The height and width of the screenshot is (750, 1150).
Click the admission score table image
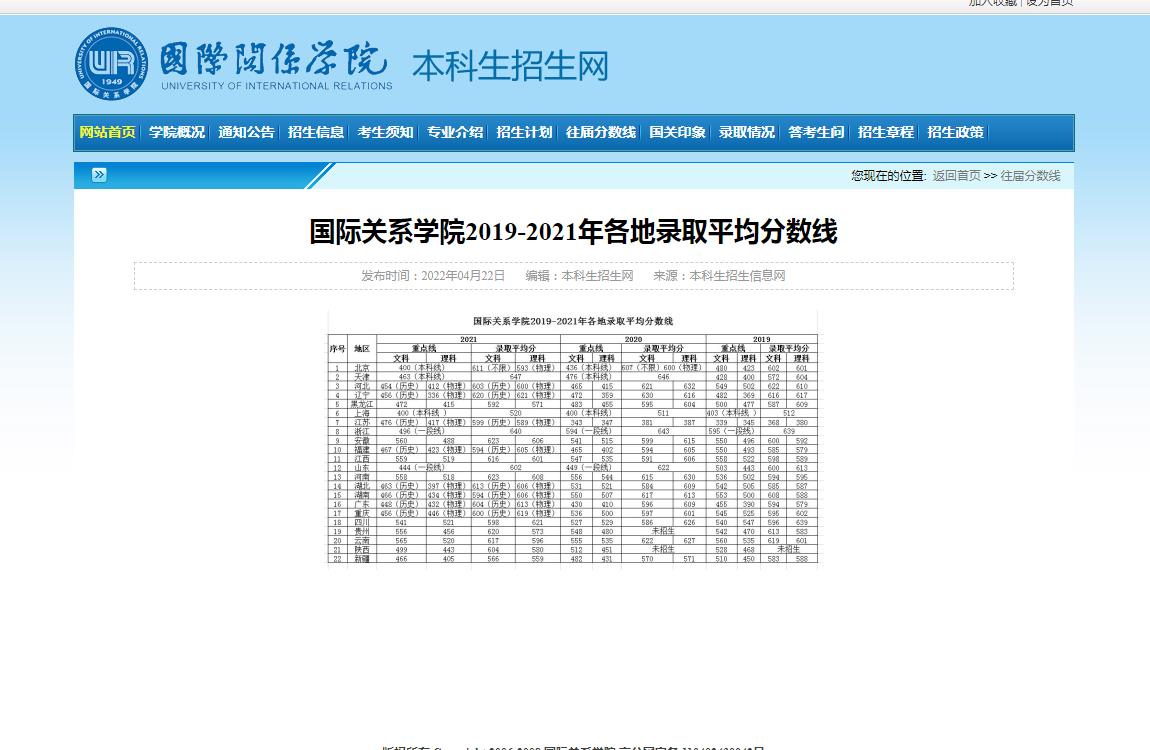[x=573, y=438]
